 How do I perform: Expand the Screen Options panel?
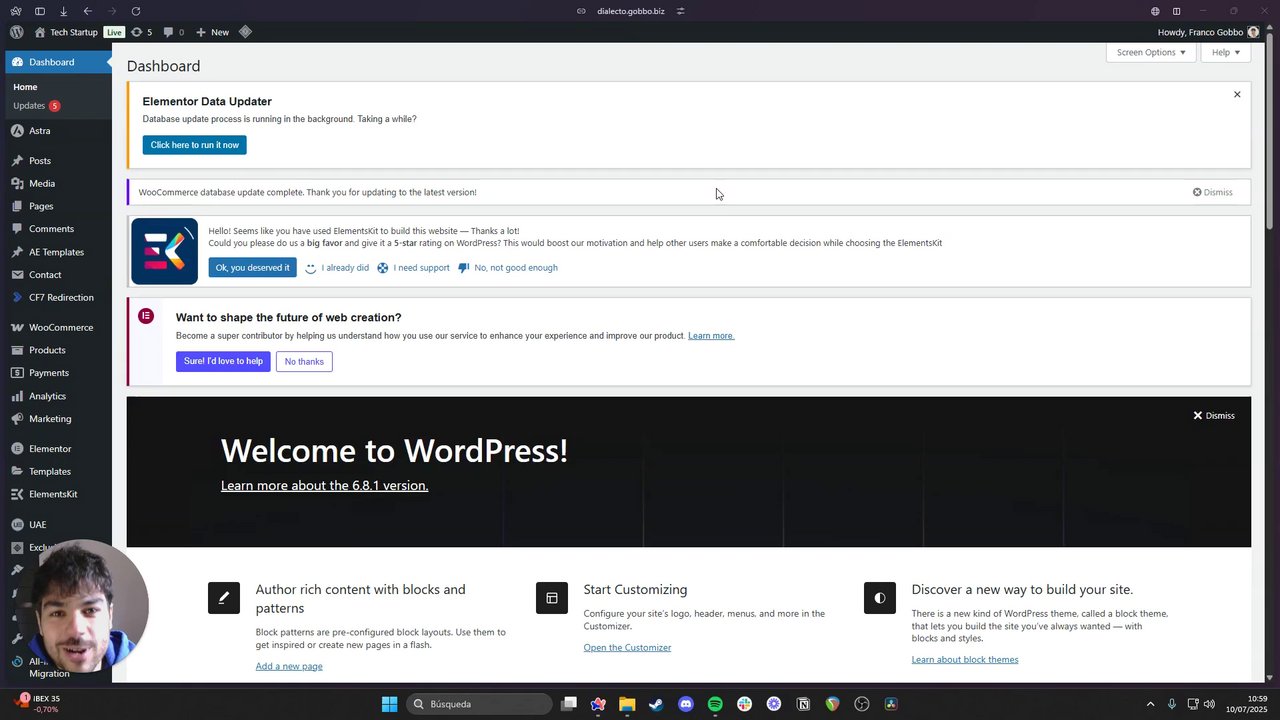pyautogui.click(x=1151, y=52)
